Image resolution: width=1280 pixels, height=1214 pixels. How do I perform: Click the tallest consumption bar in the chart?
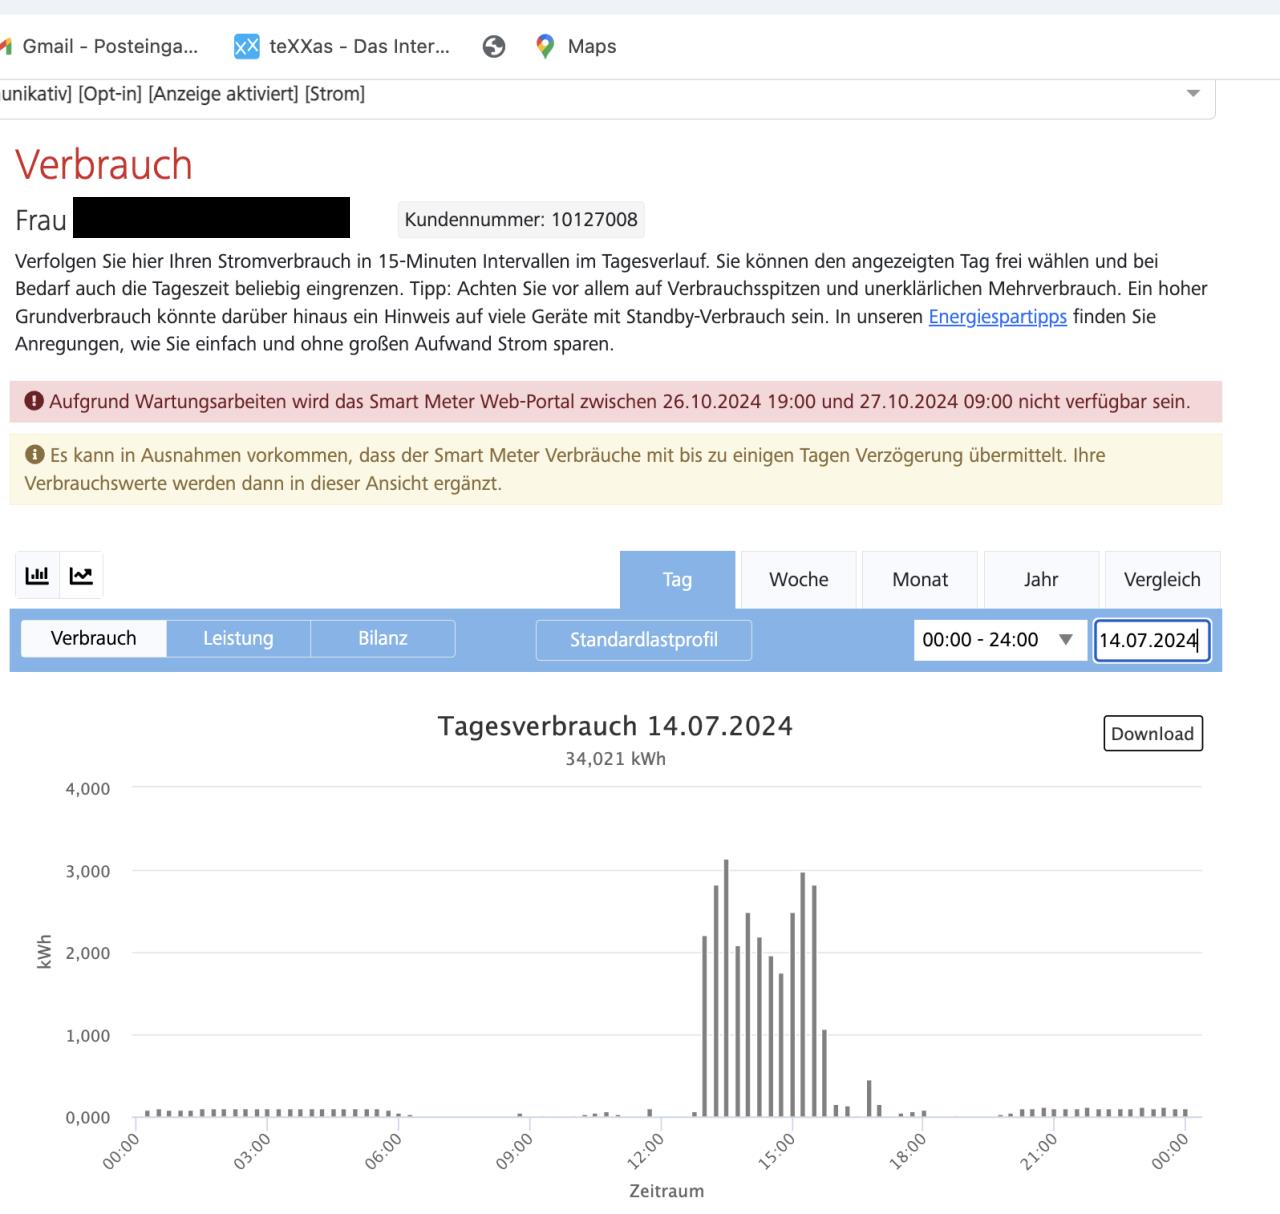tap(726, 990)
